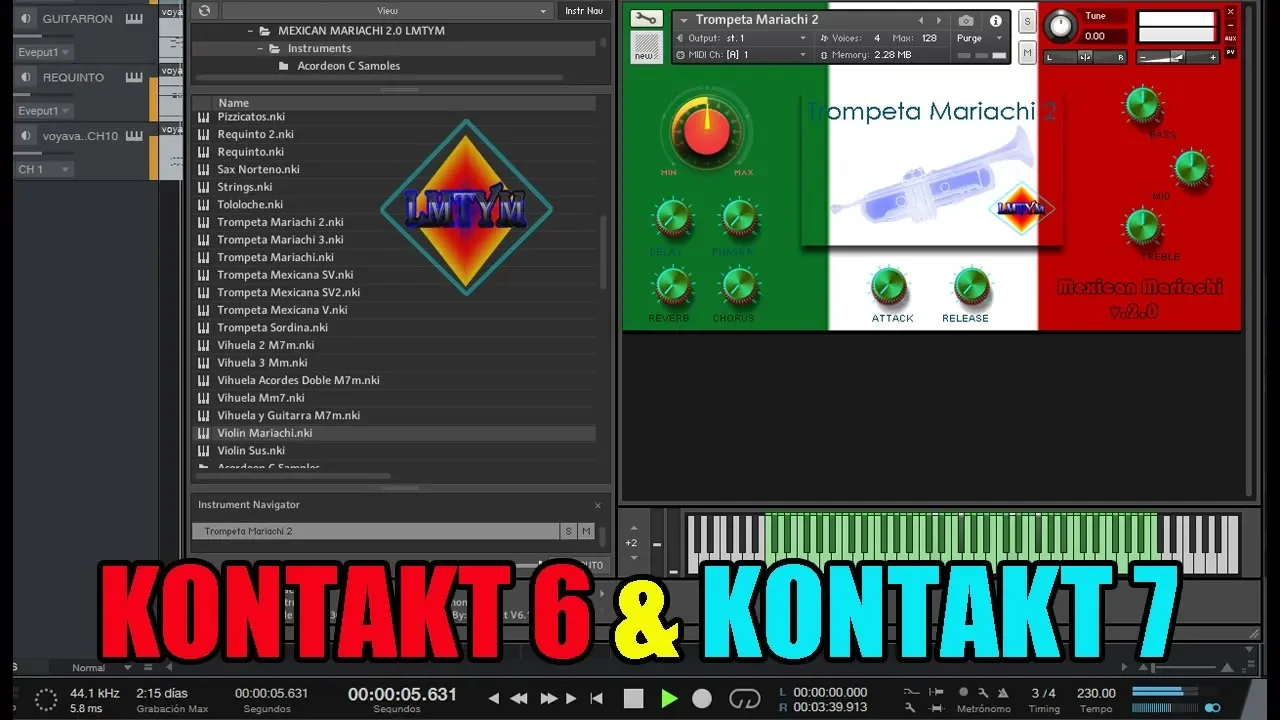Click the Instr Nav button
Image resolution: width=1280 pixels, height=720 pixels.
pos(584,10)
